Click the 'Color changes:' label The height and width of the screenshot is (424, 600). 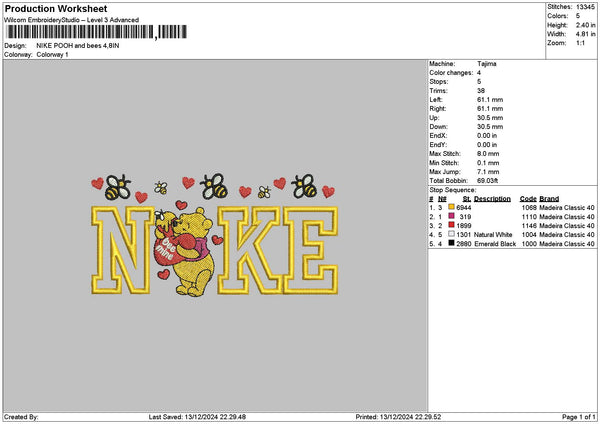(x=451, y=73)
